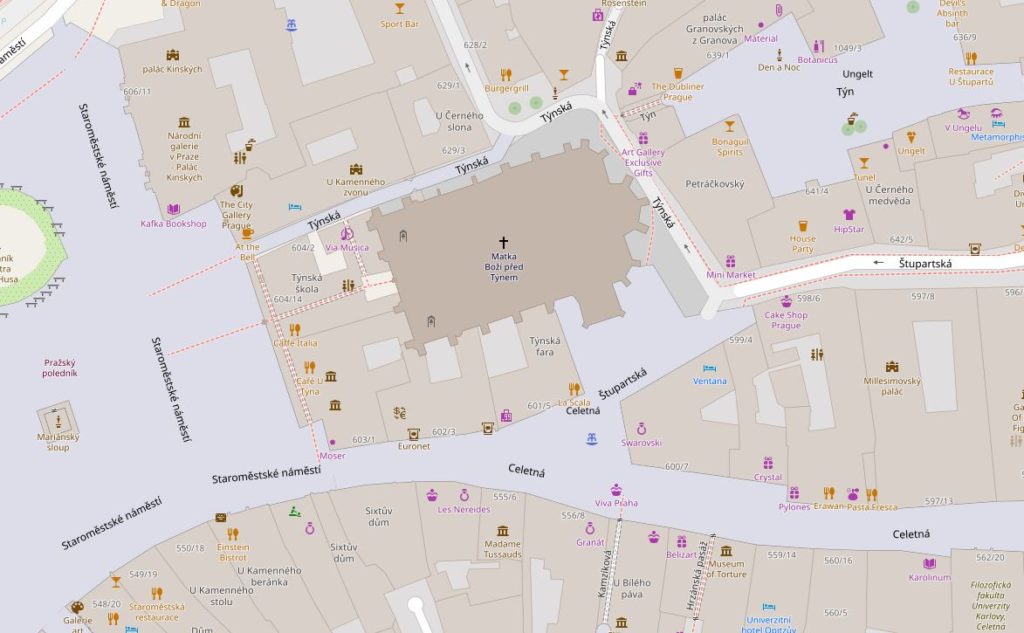Select the Kafka Bookshop book icon

click(174, 209)
